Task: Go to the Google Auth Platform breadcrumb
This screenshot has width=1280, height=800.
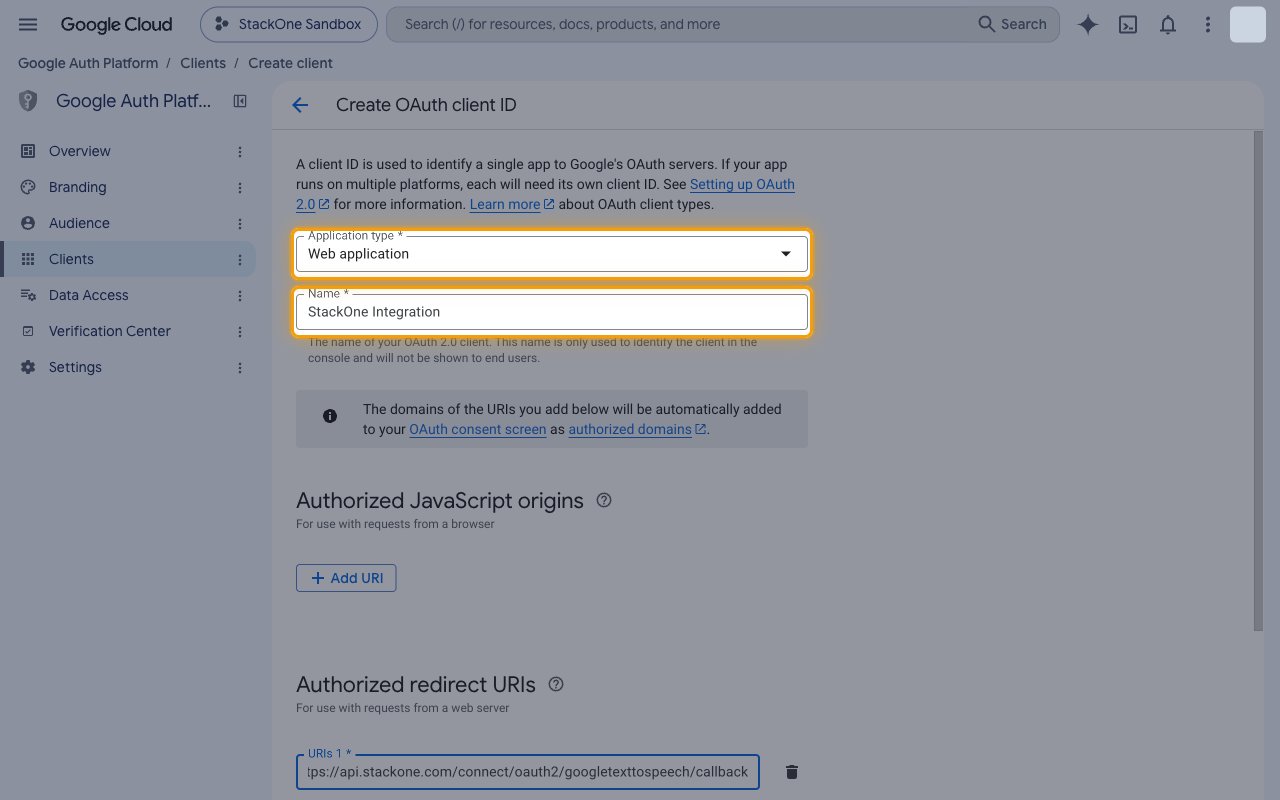Action: point(88,63)
